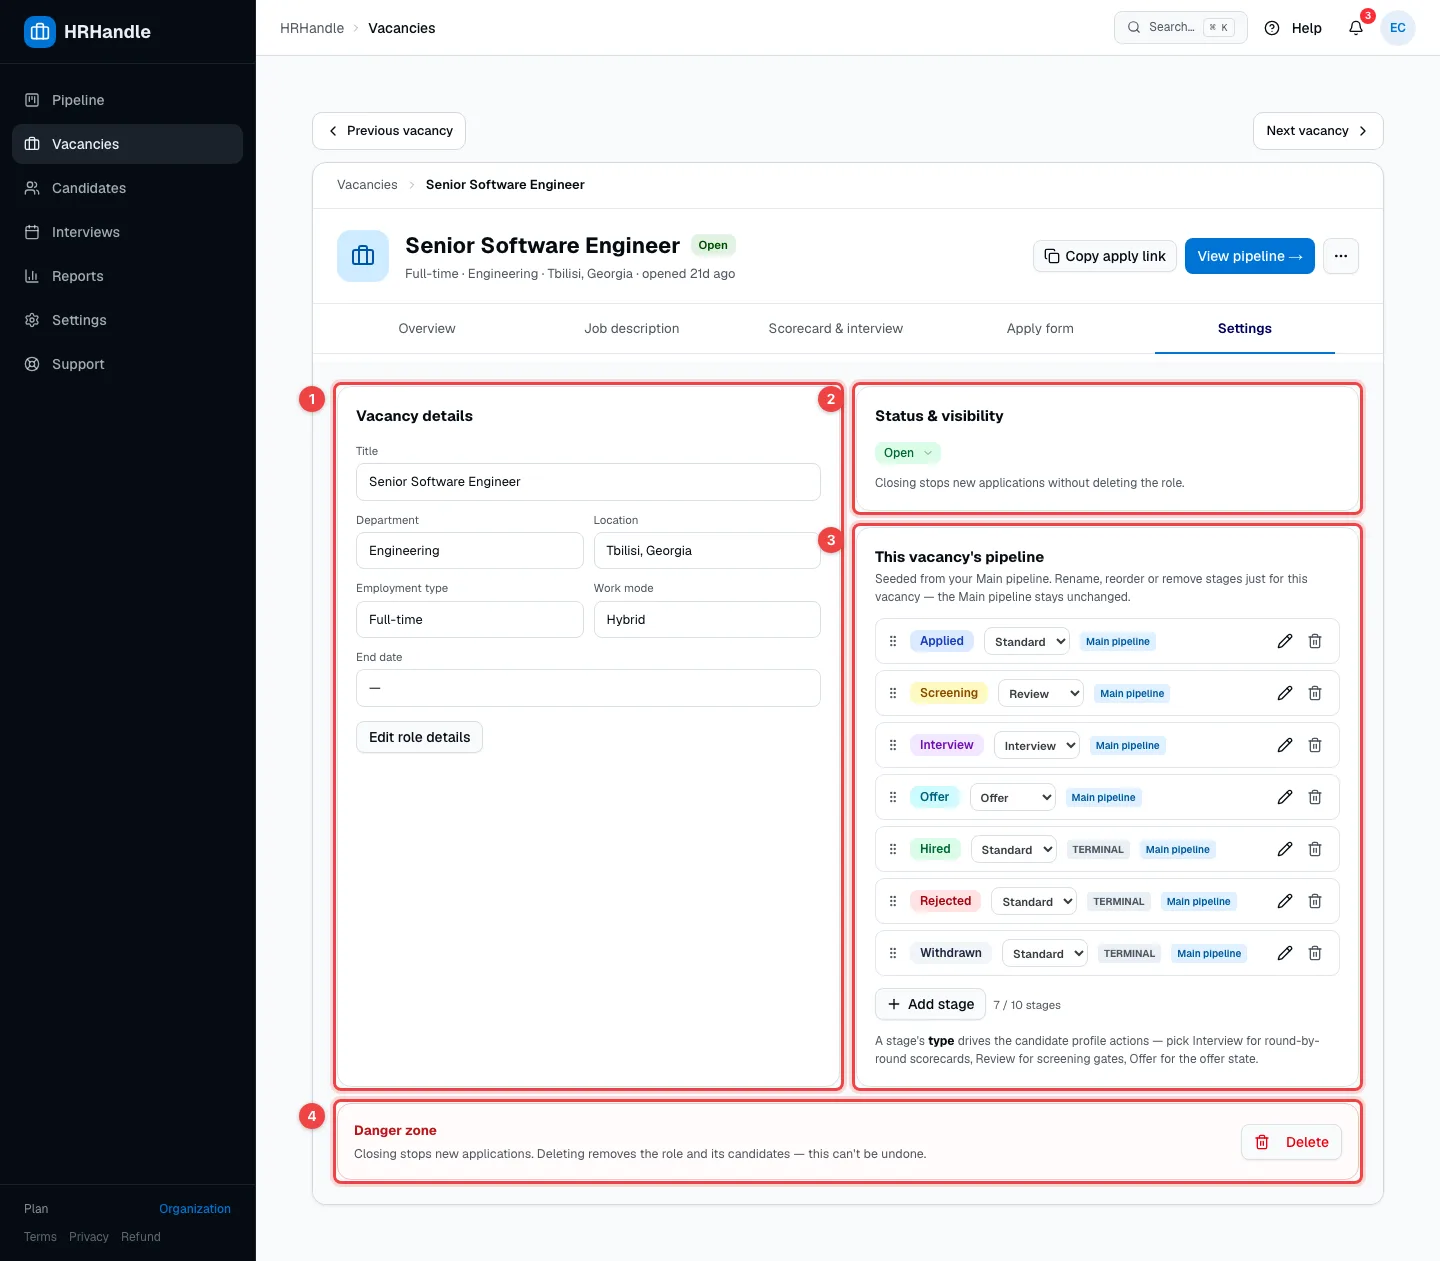Click the Screening stage pencil edit icon
This screenshot has width=1440, height=1261.
coord(1285,693)
